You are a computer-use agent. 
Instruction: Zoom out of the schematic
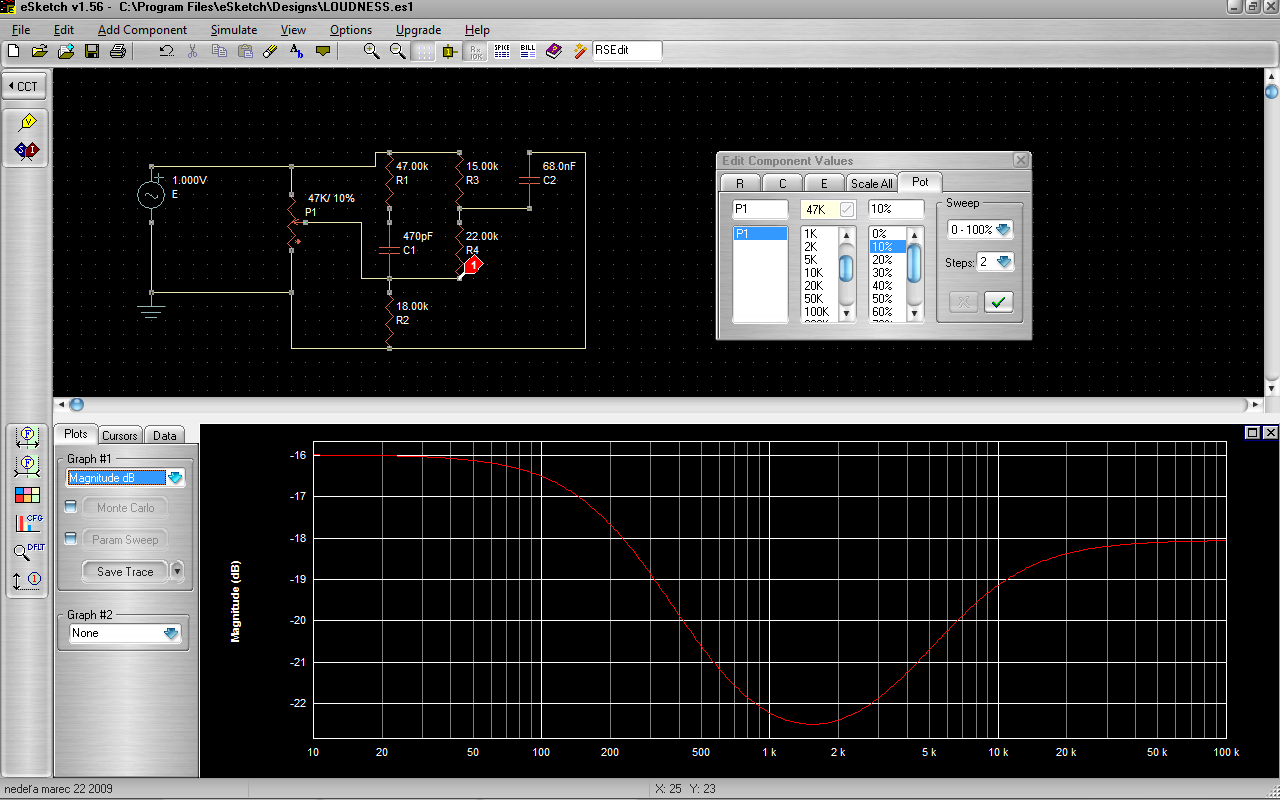tap(397, 51)
